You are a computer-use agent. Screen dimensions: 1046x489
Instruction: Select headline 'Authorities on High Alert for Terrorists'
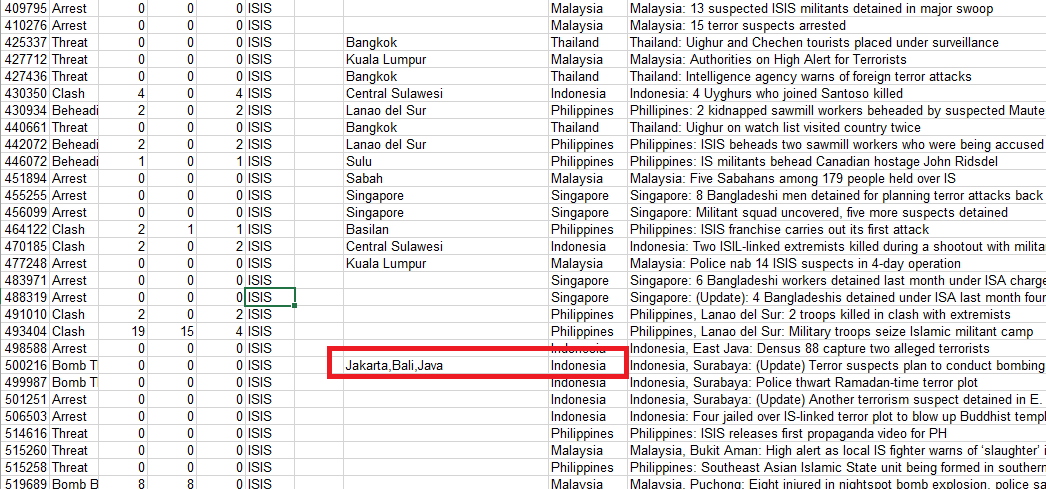(768, 59)
